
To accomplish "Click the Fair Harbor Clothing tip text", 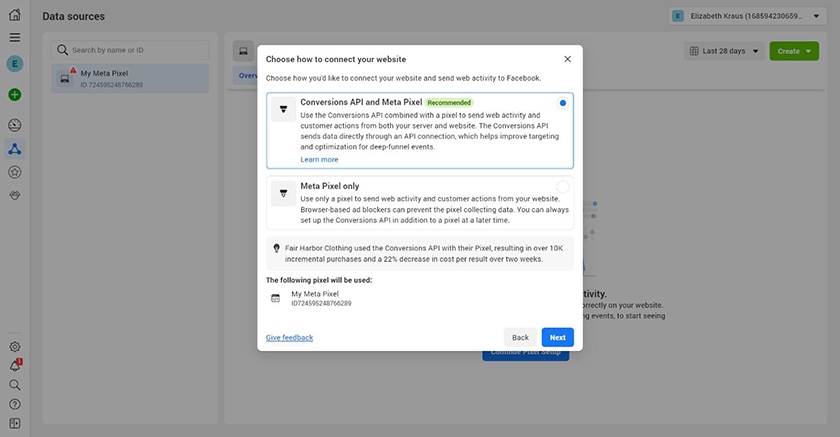I will pos(424,253).
